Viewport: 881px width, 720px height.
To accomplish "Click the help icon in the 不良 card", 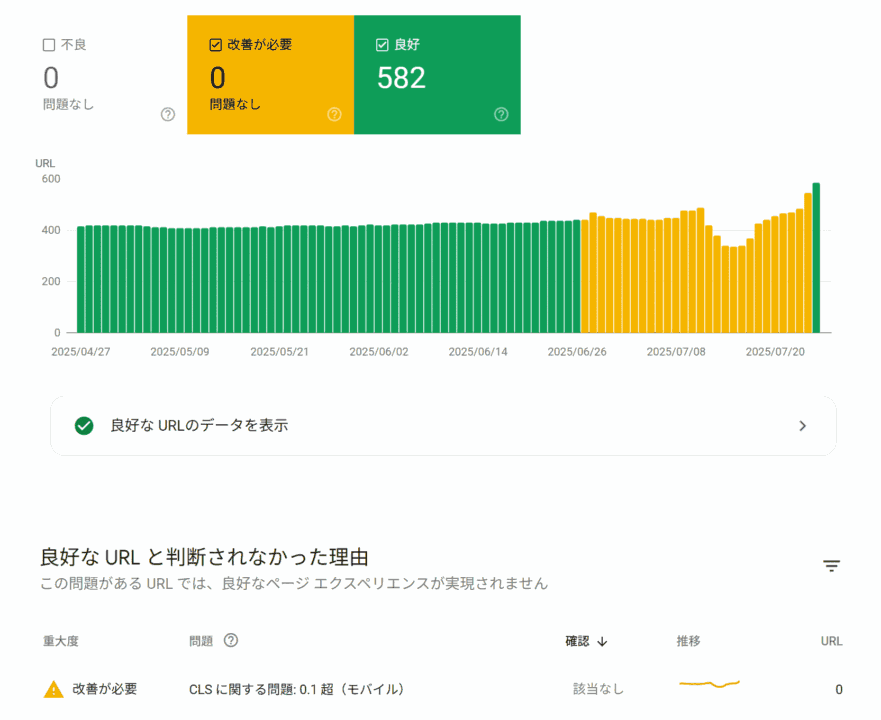I will (167, 114).
